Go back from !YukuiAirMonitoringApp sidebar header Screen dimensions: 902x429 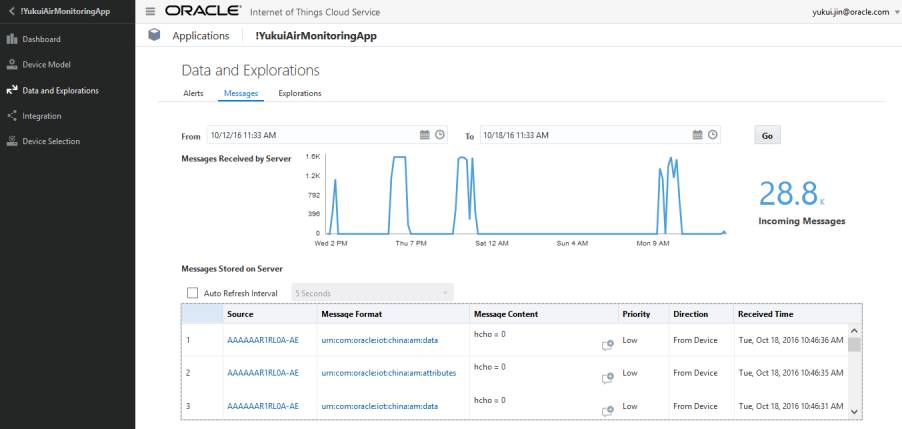click(x=11, y=11)
